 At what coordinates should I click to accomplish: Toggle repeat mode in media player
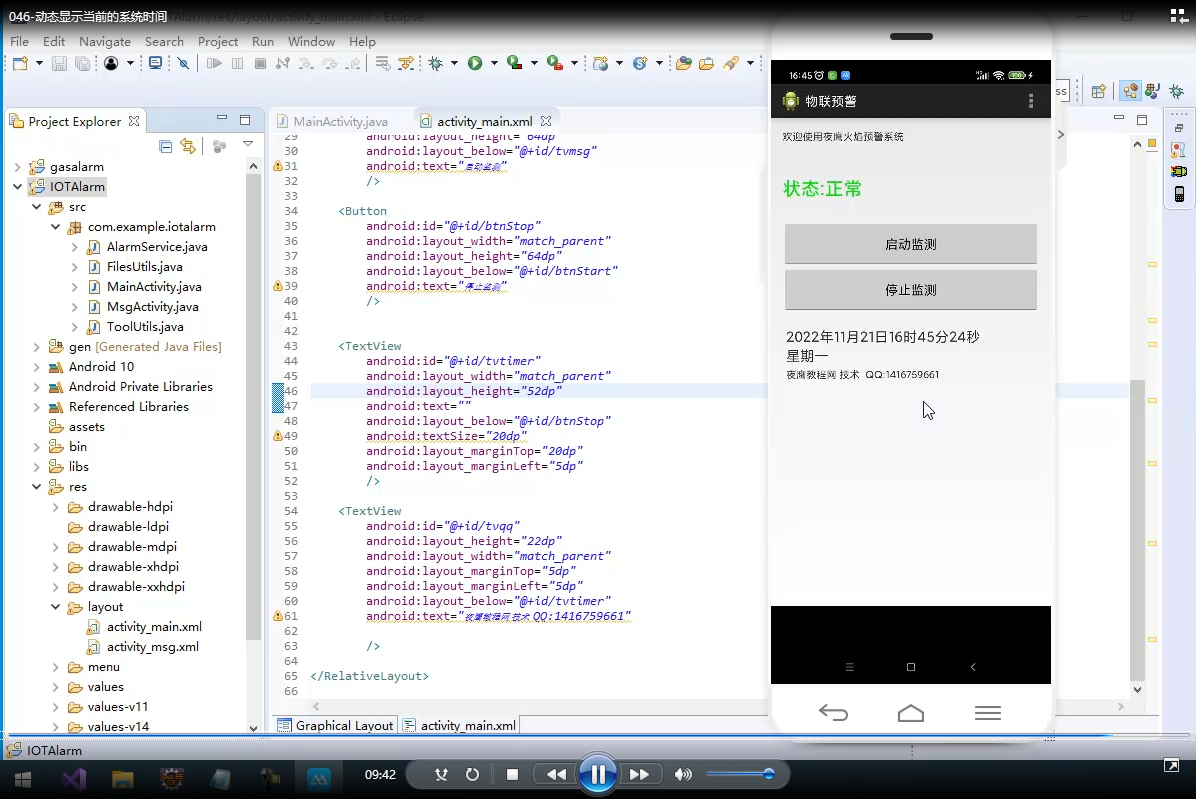tap(472, 774)
